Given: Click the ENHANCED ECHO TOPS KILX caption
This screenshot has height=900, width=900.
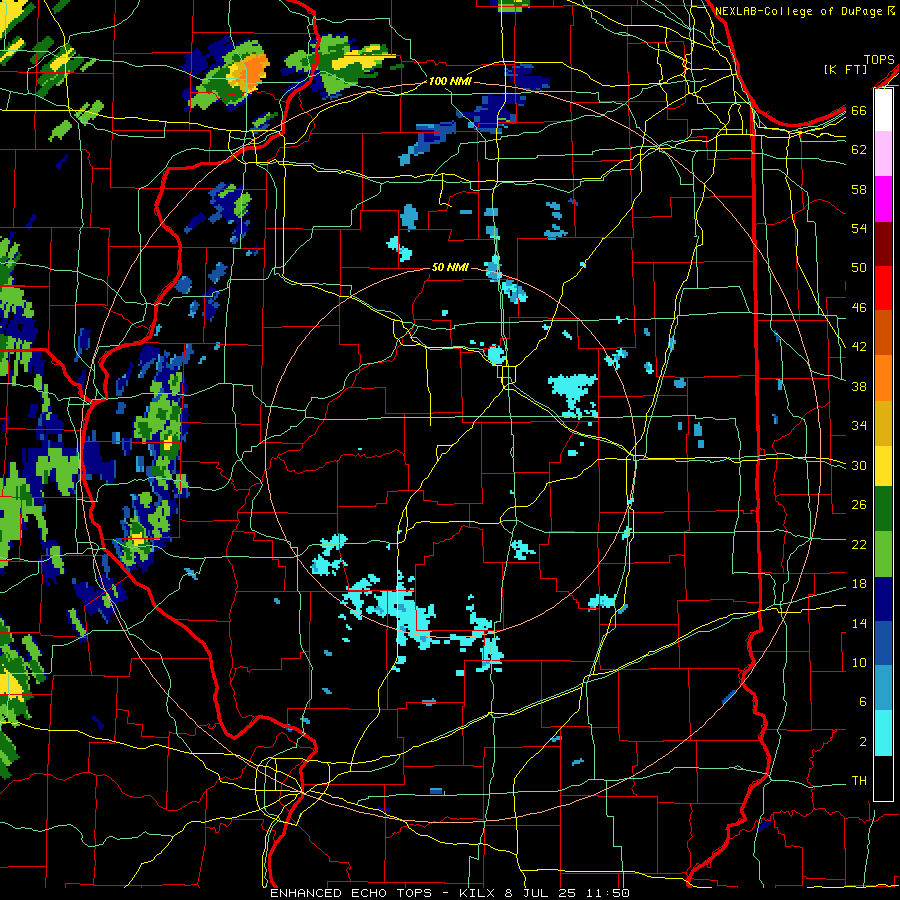Looking at the screenshot, I should [449, 893].
